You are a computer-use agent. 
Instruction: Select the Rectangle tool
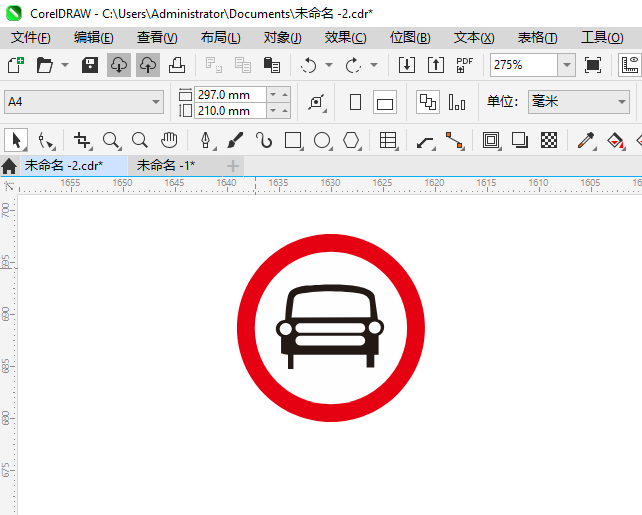click(x=293, y=140)
